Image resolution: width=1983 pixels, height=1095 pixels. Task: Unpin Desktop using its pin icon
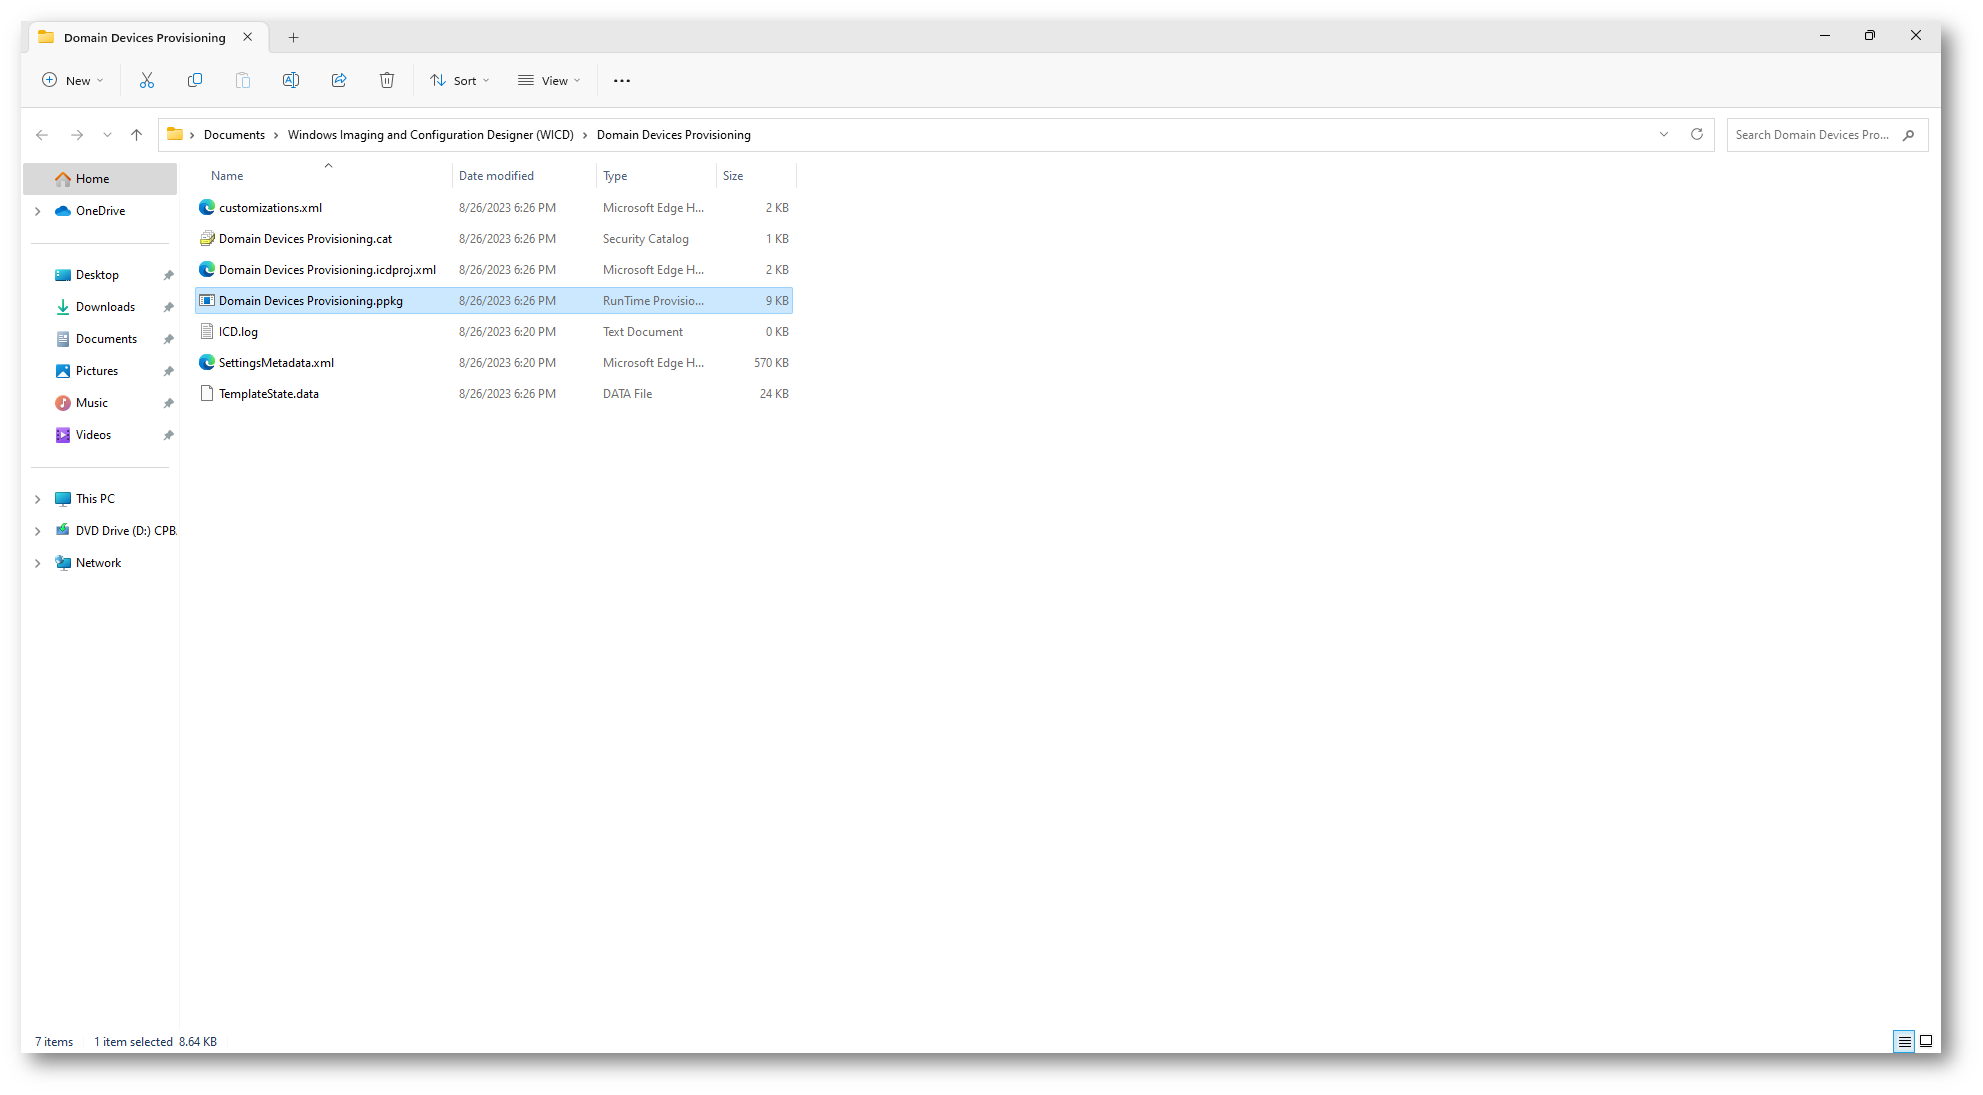tap(168, 275)
